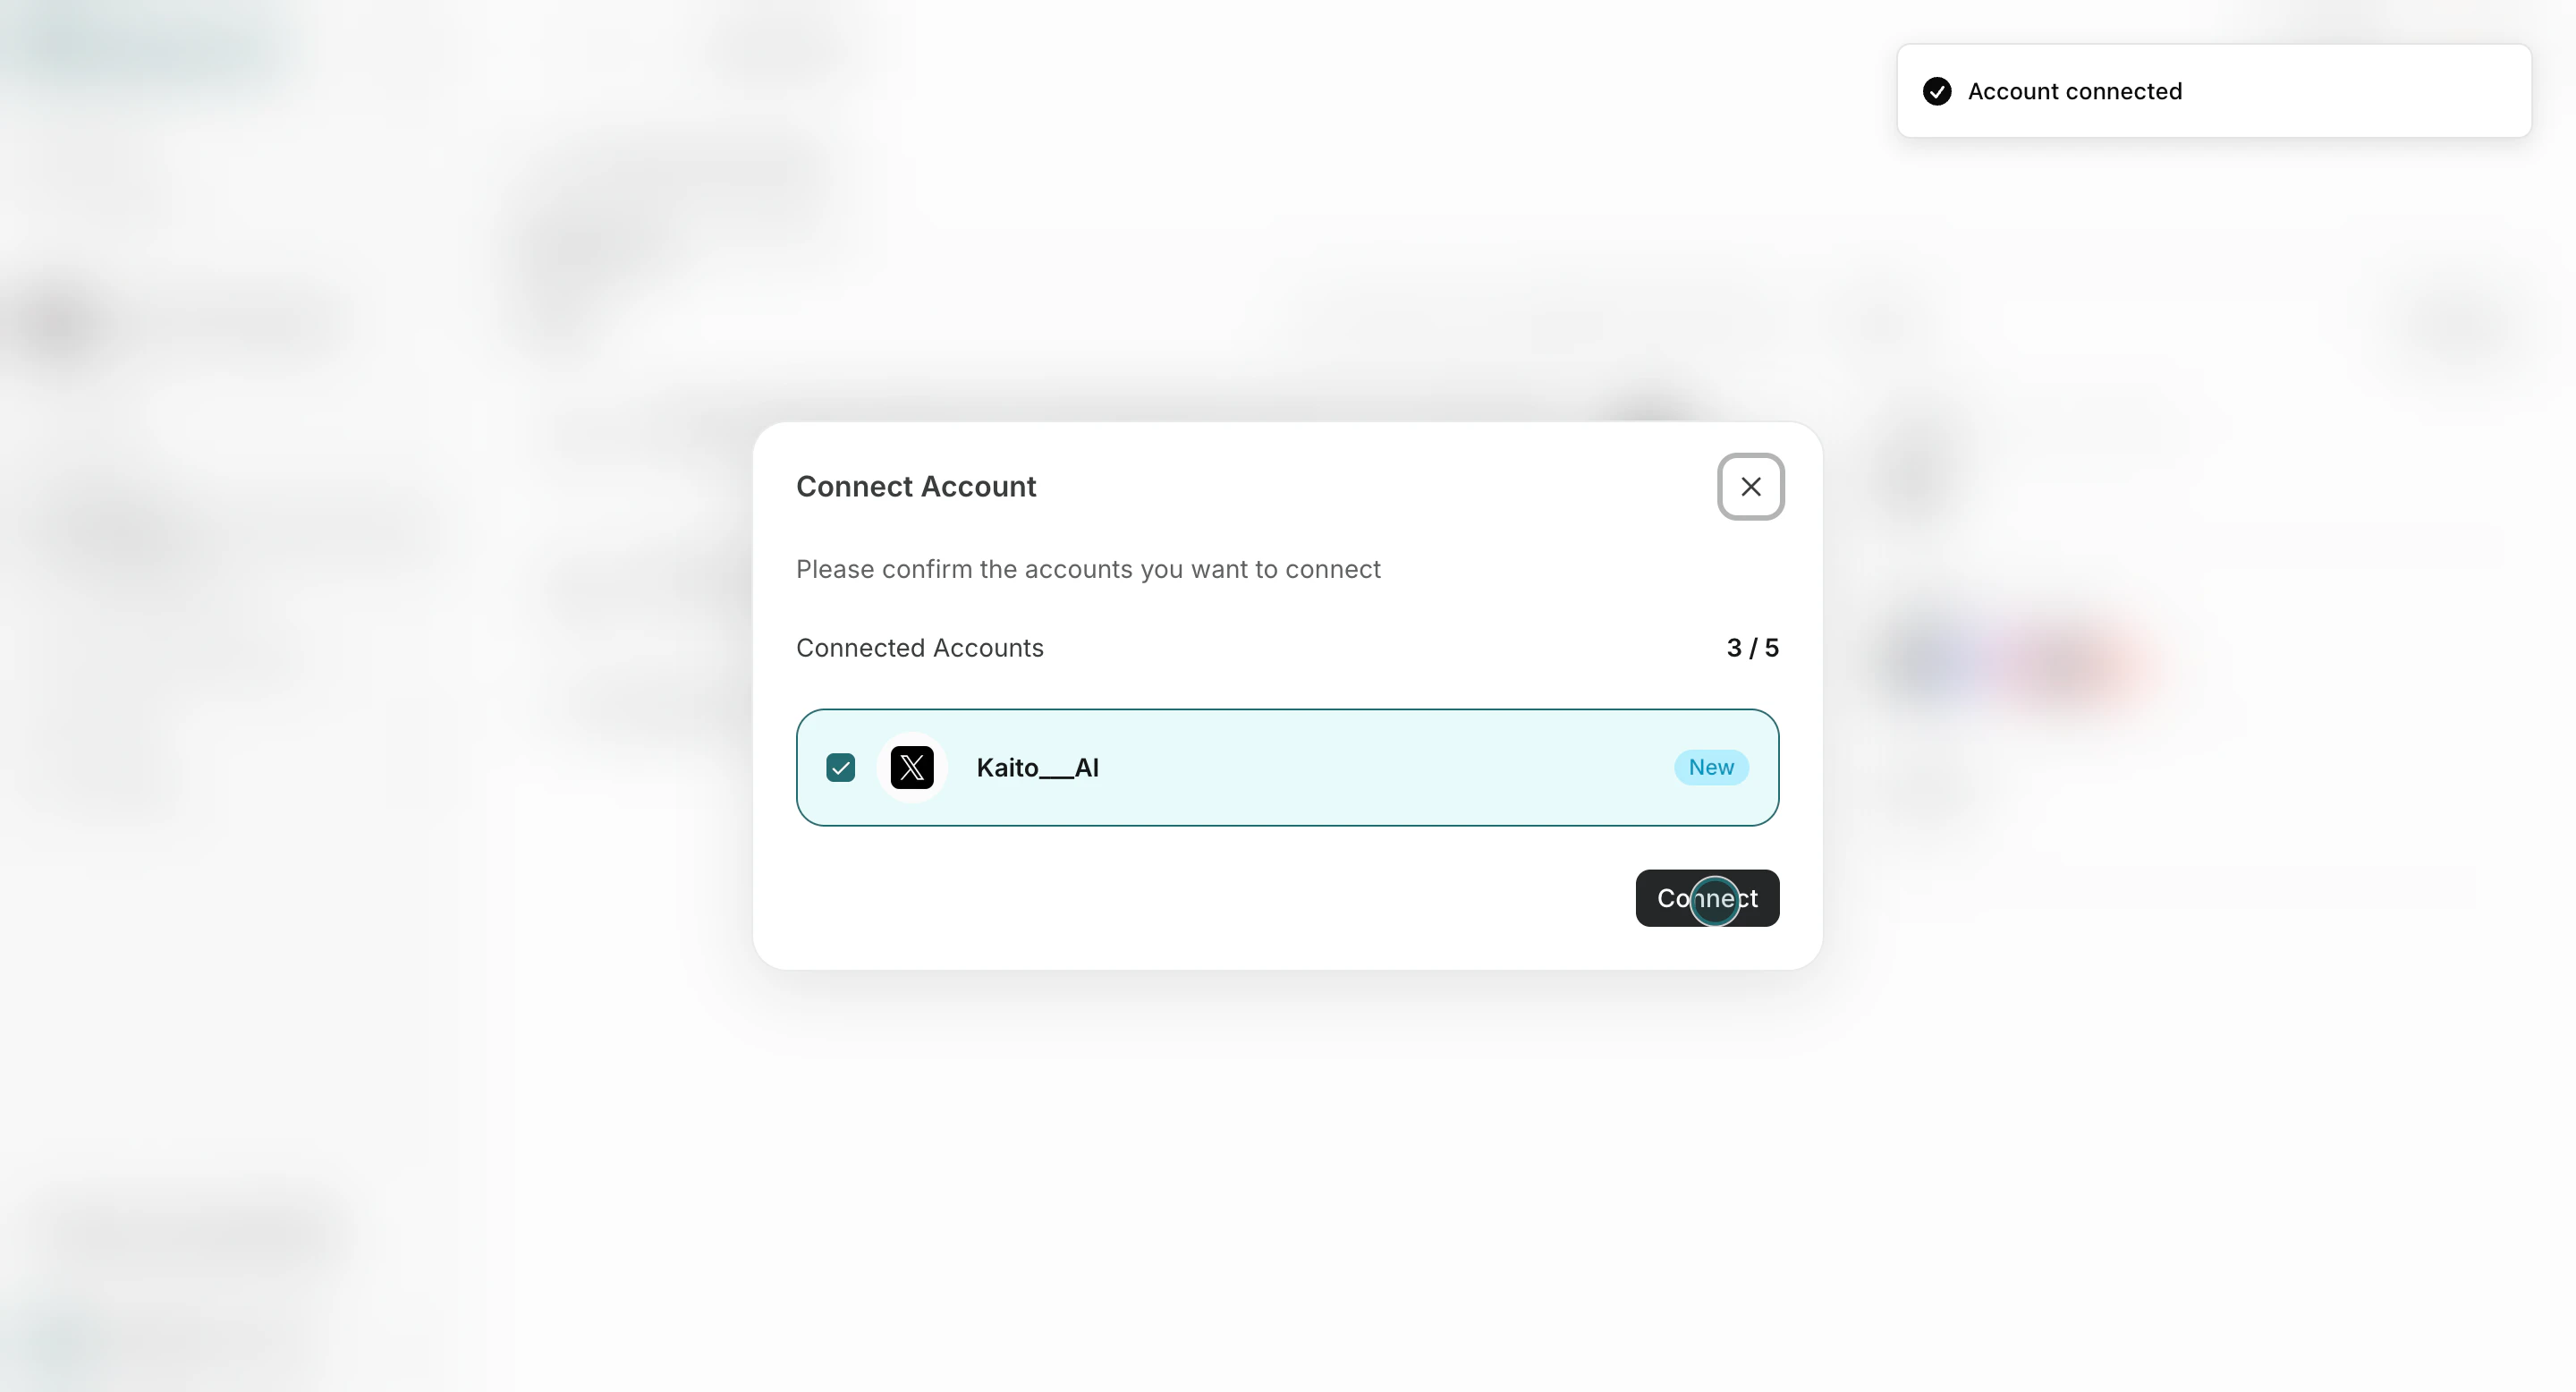
Task: Click the black X social icon inside the highlighted row
Action: coord(912,767)
